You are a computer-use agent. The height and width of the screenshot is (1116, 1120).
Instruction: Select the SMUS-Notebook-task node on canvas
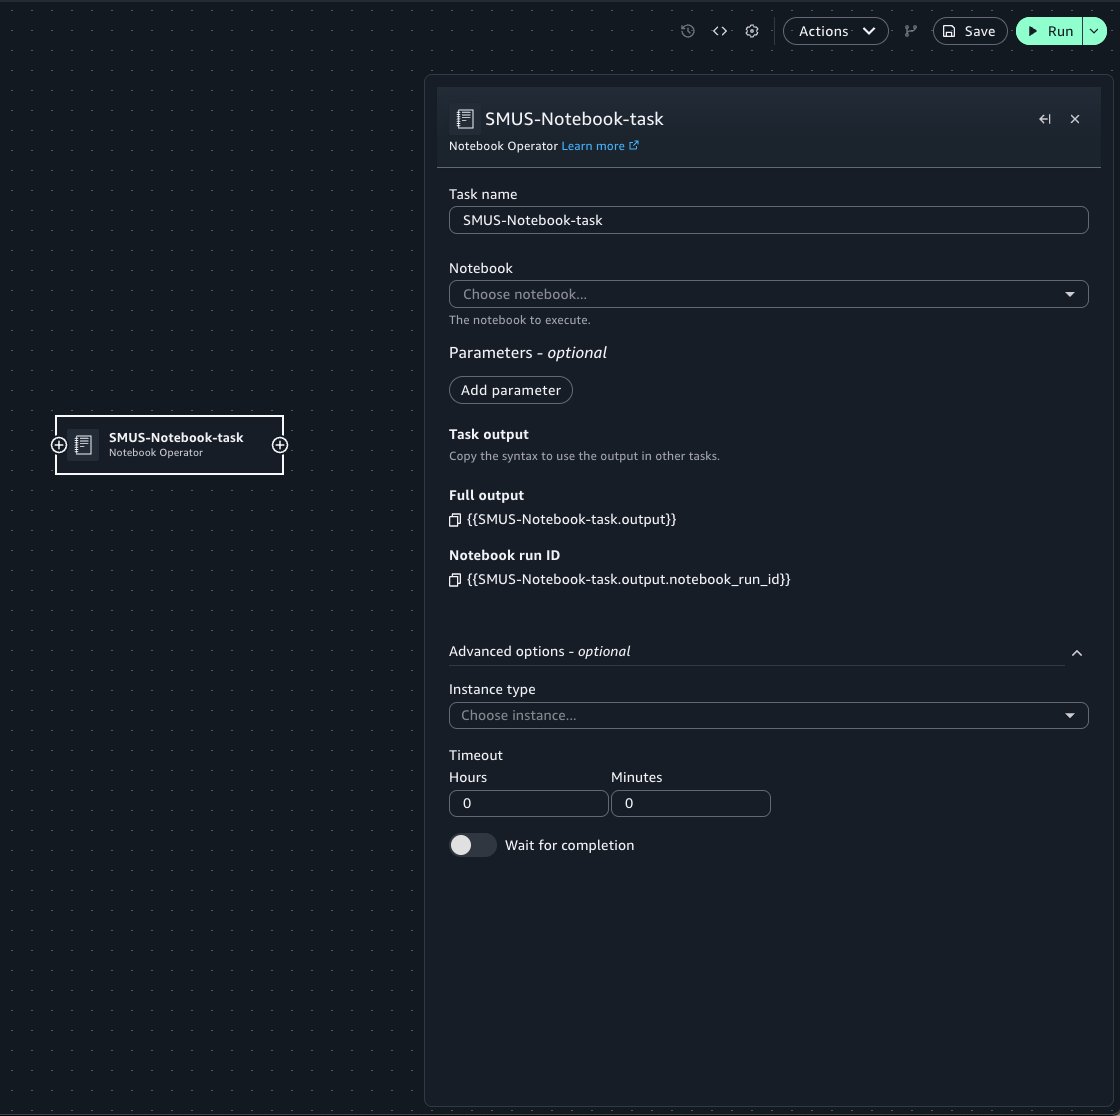[x=169, y=444]
